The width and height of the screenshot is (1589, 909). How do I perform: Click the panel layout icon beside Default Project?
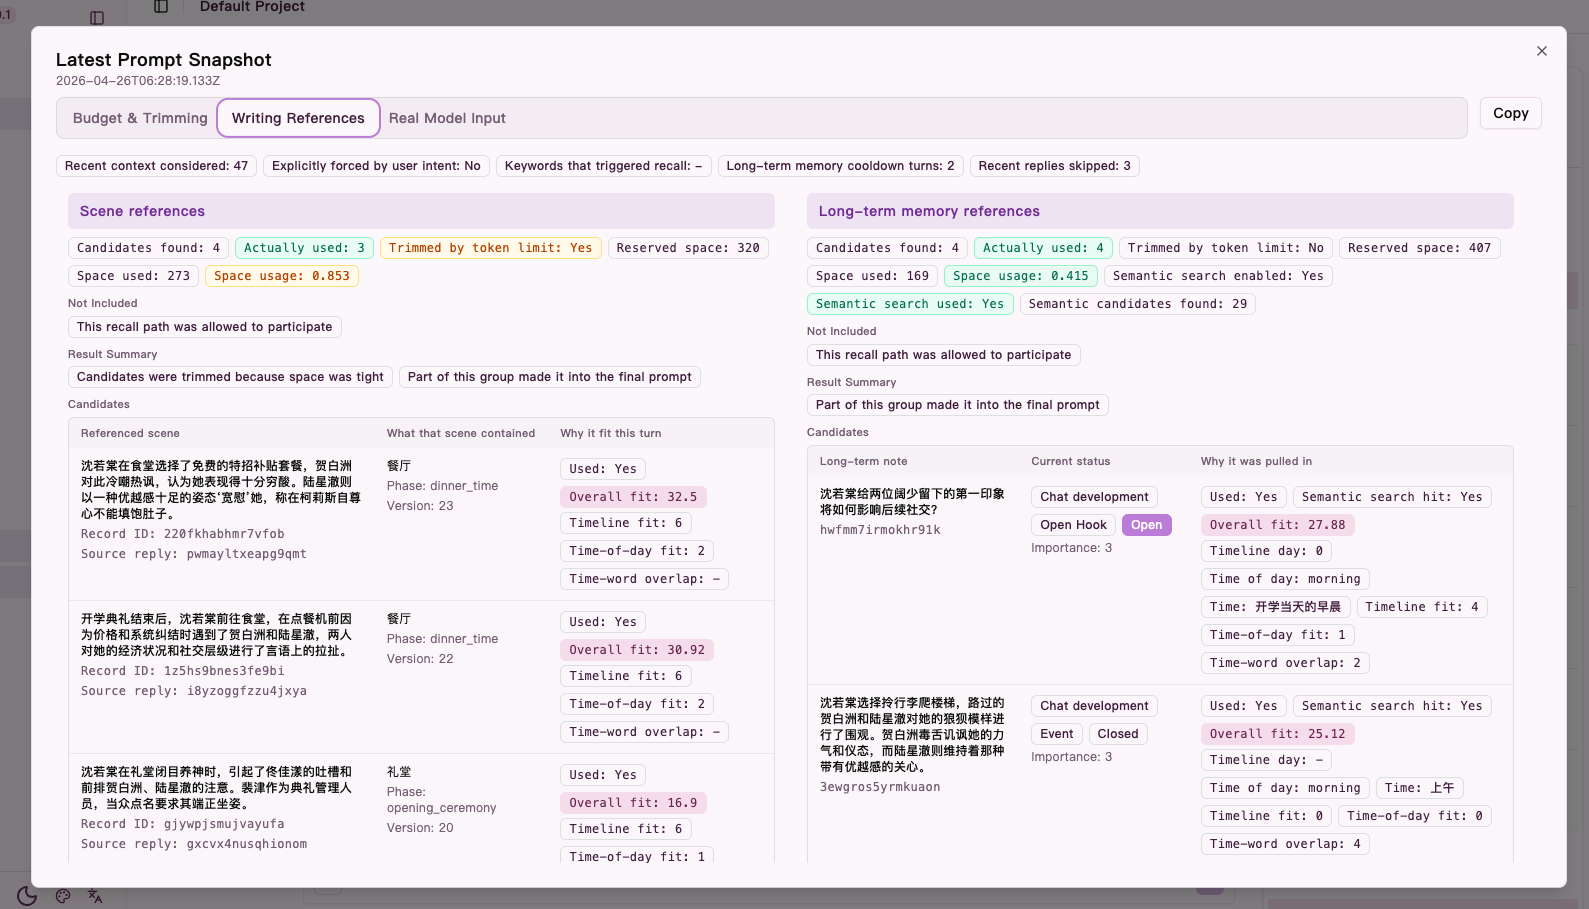[161, 7]
